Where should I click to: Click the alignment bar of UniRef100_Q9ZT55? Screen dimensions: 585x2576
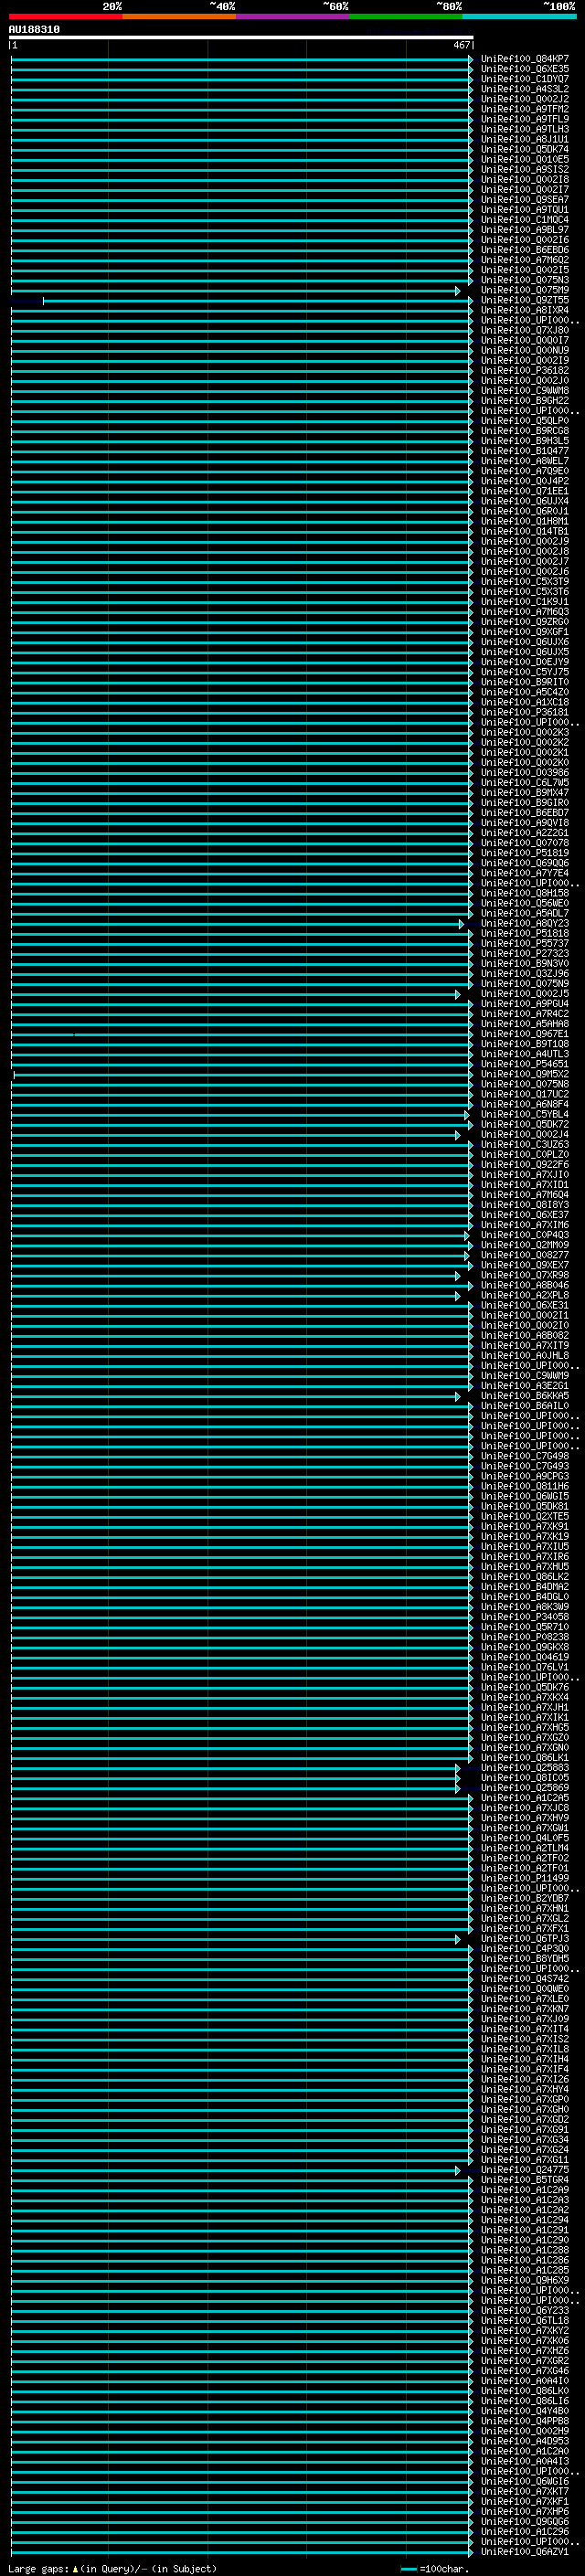coord(258,301)
